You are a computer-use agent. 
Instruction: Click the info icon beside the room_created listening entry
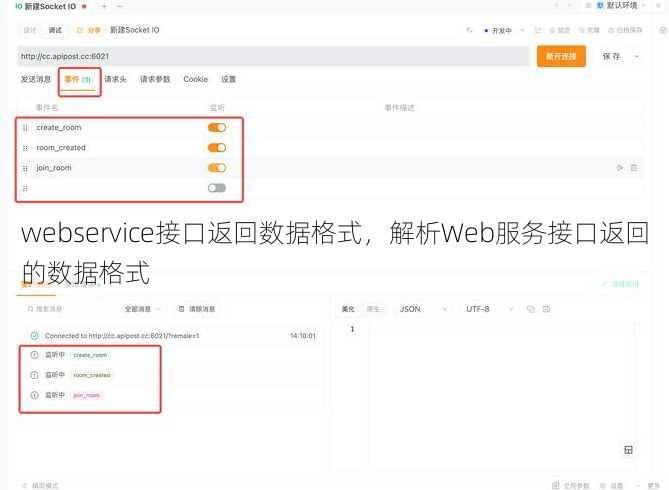pos(35,375)
